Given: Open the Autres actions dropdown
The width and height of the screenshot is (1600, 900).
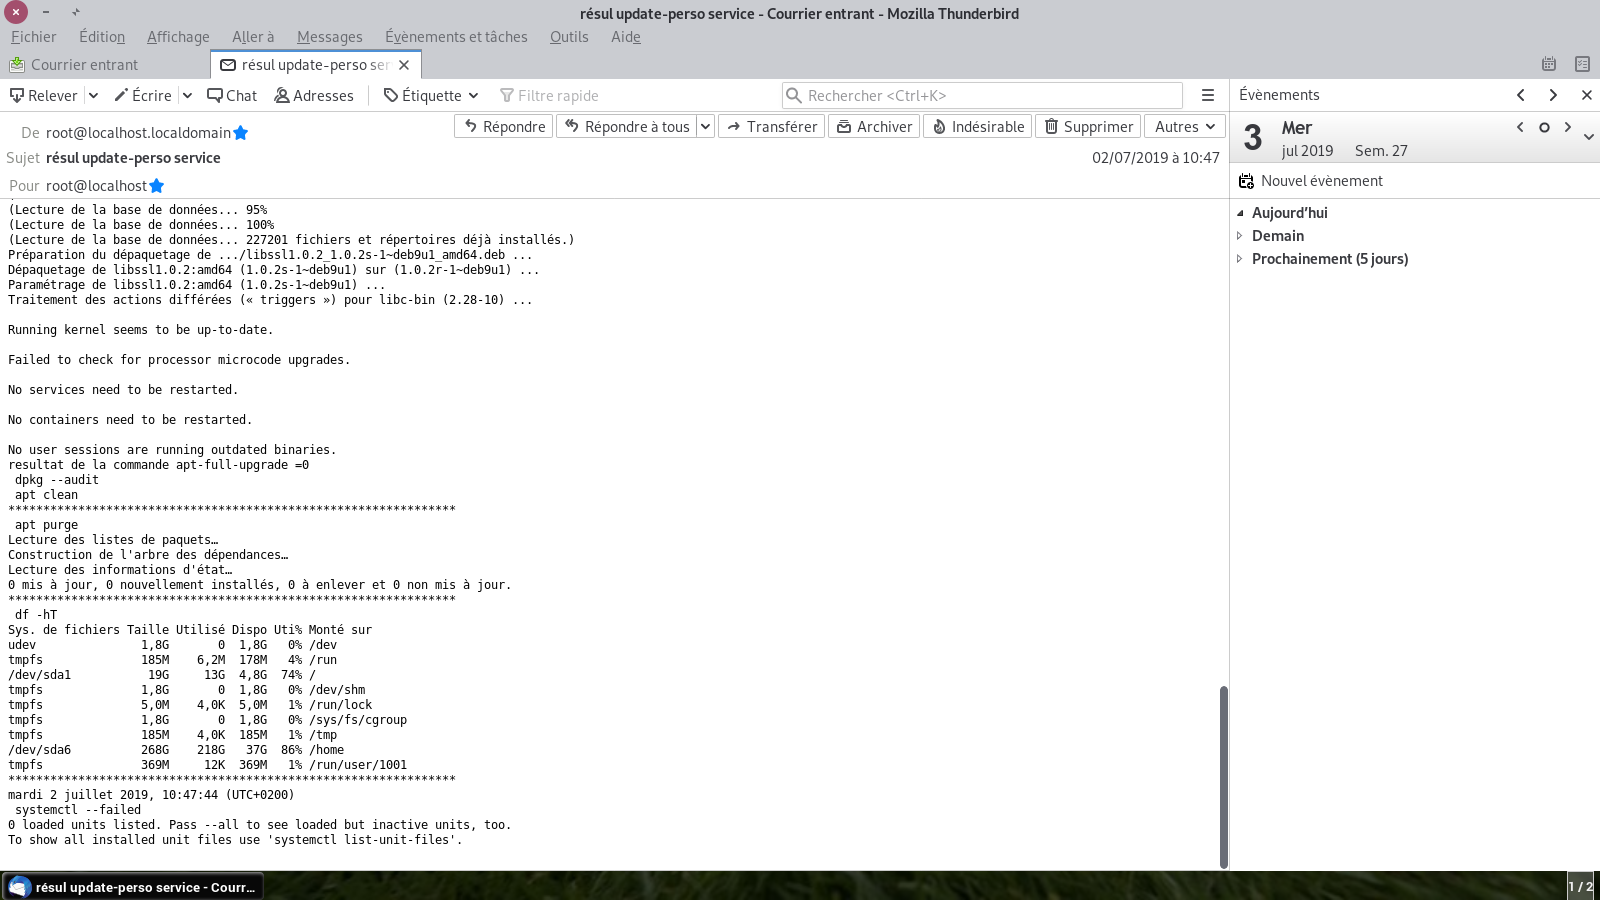Looking at the screenshot, I should (1184, 126).
